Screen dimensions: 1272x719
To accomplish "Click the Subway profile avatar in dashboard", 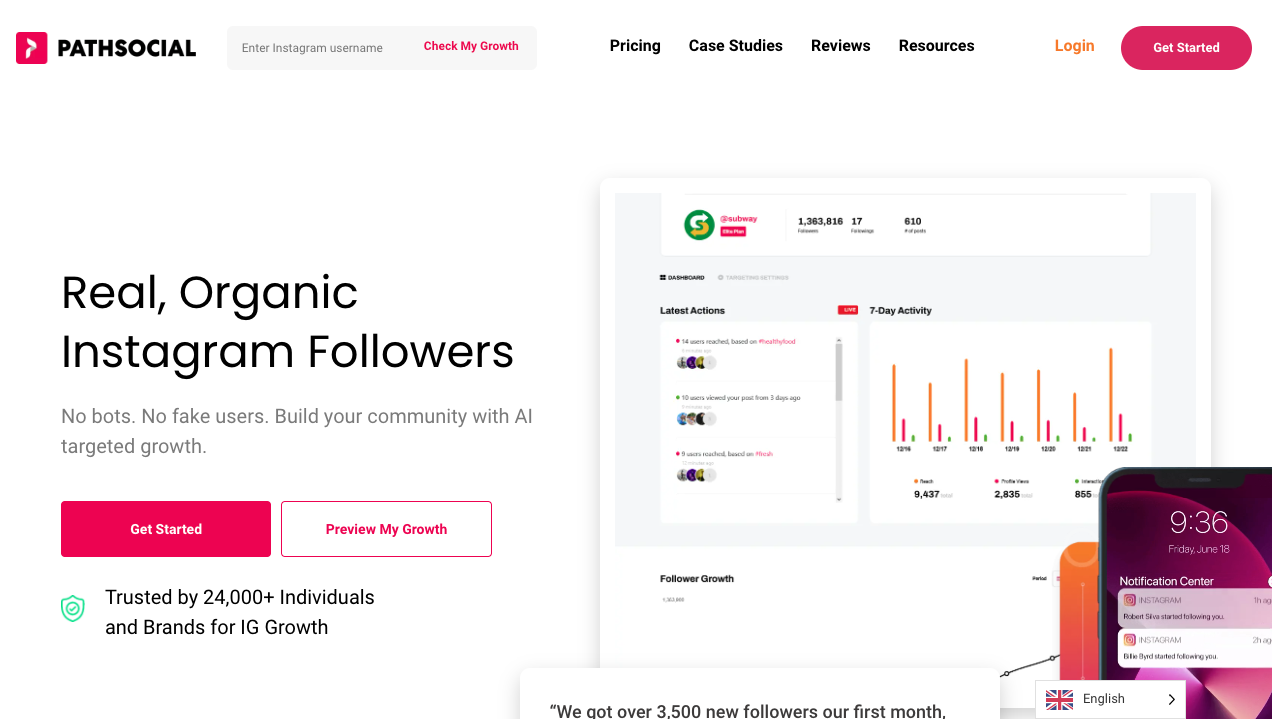I will click(699, 224).
